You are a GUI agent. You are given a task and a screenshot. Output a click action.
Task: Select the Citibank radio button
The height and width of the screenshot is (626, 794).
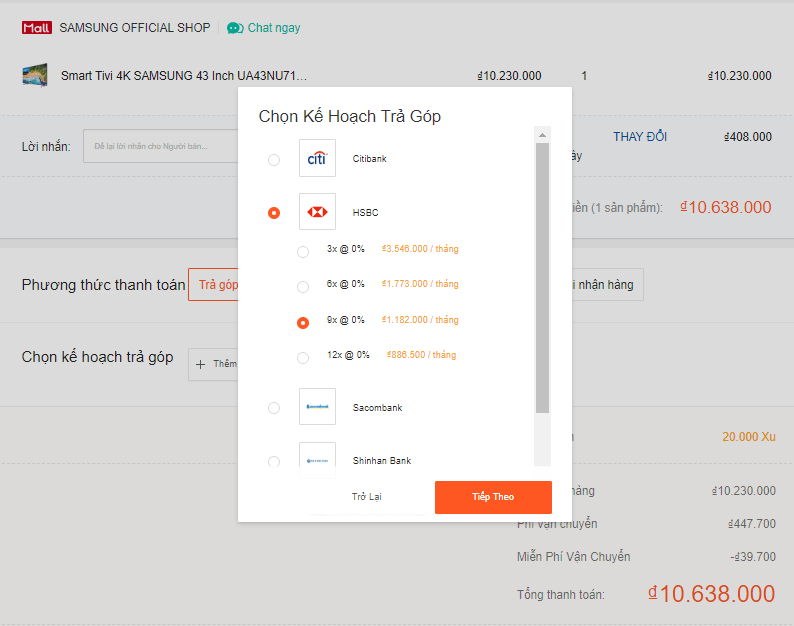274,160
